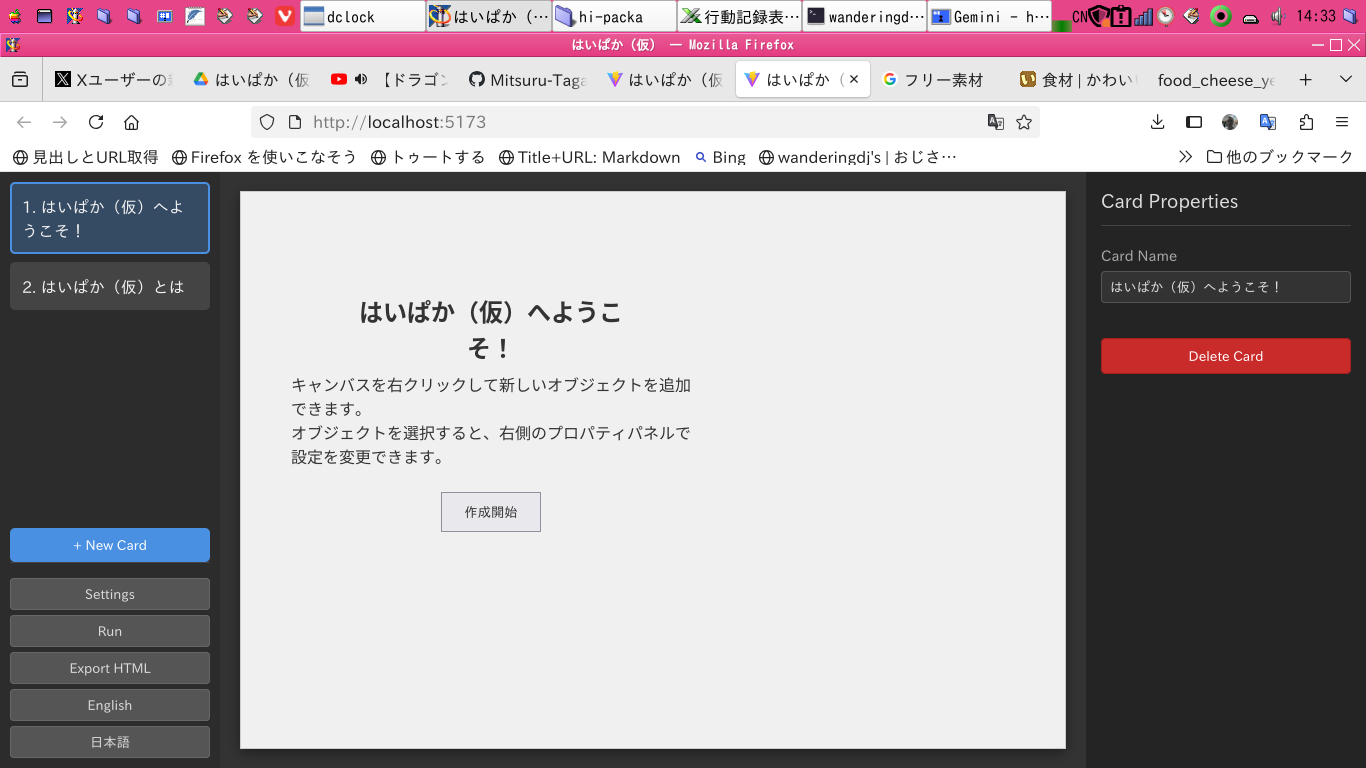
Task: Click the dark round extension icon in the toolbar
Action: pyautogui.click(x=1230, y=122)
